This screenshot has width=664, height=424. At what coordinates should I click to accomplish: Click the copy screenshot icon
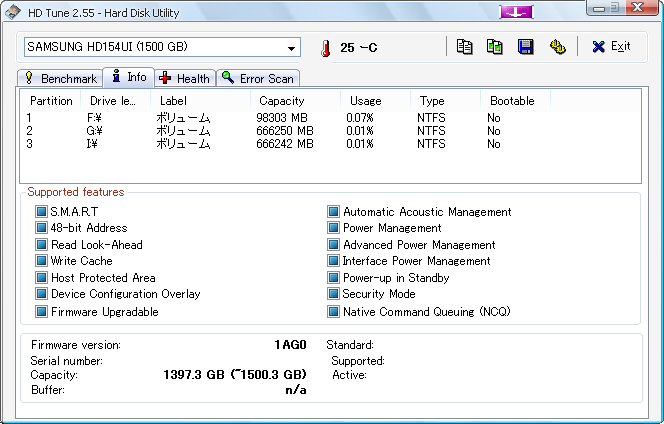(494, 47)
